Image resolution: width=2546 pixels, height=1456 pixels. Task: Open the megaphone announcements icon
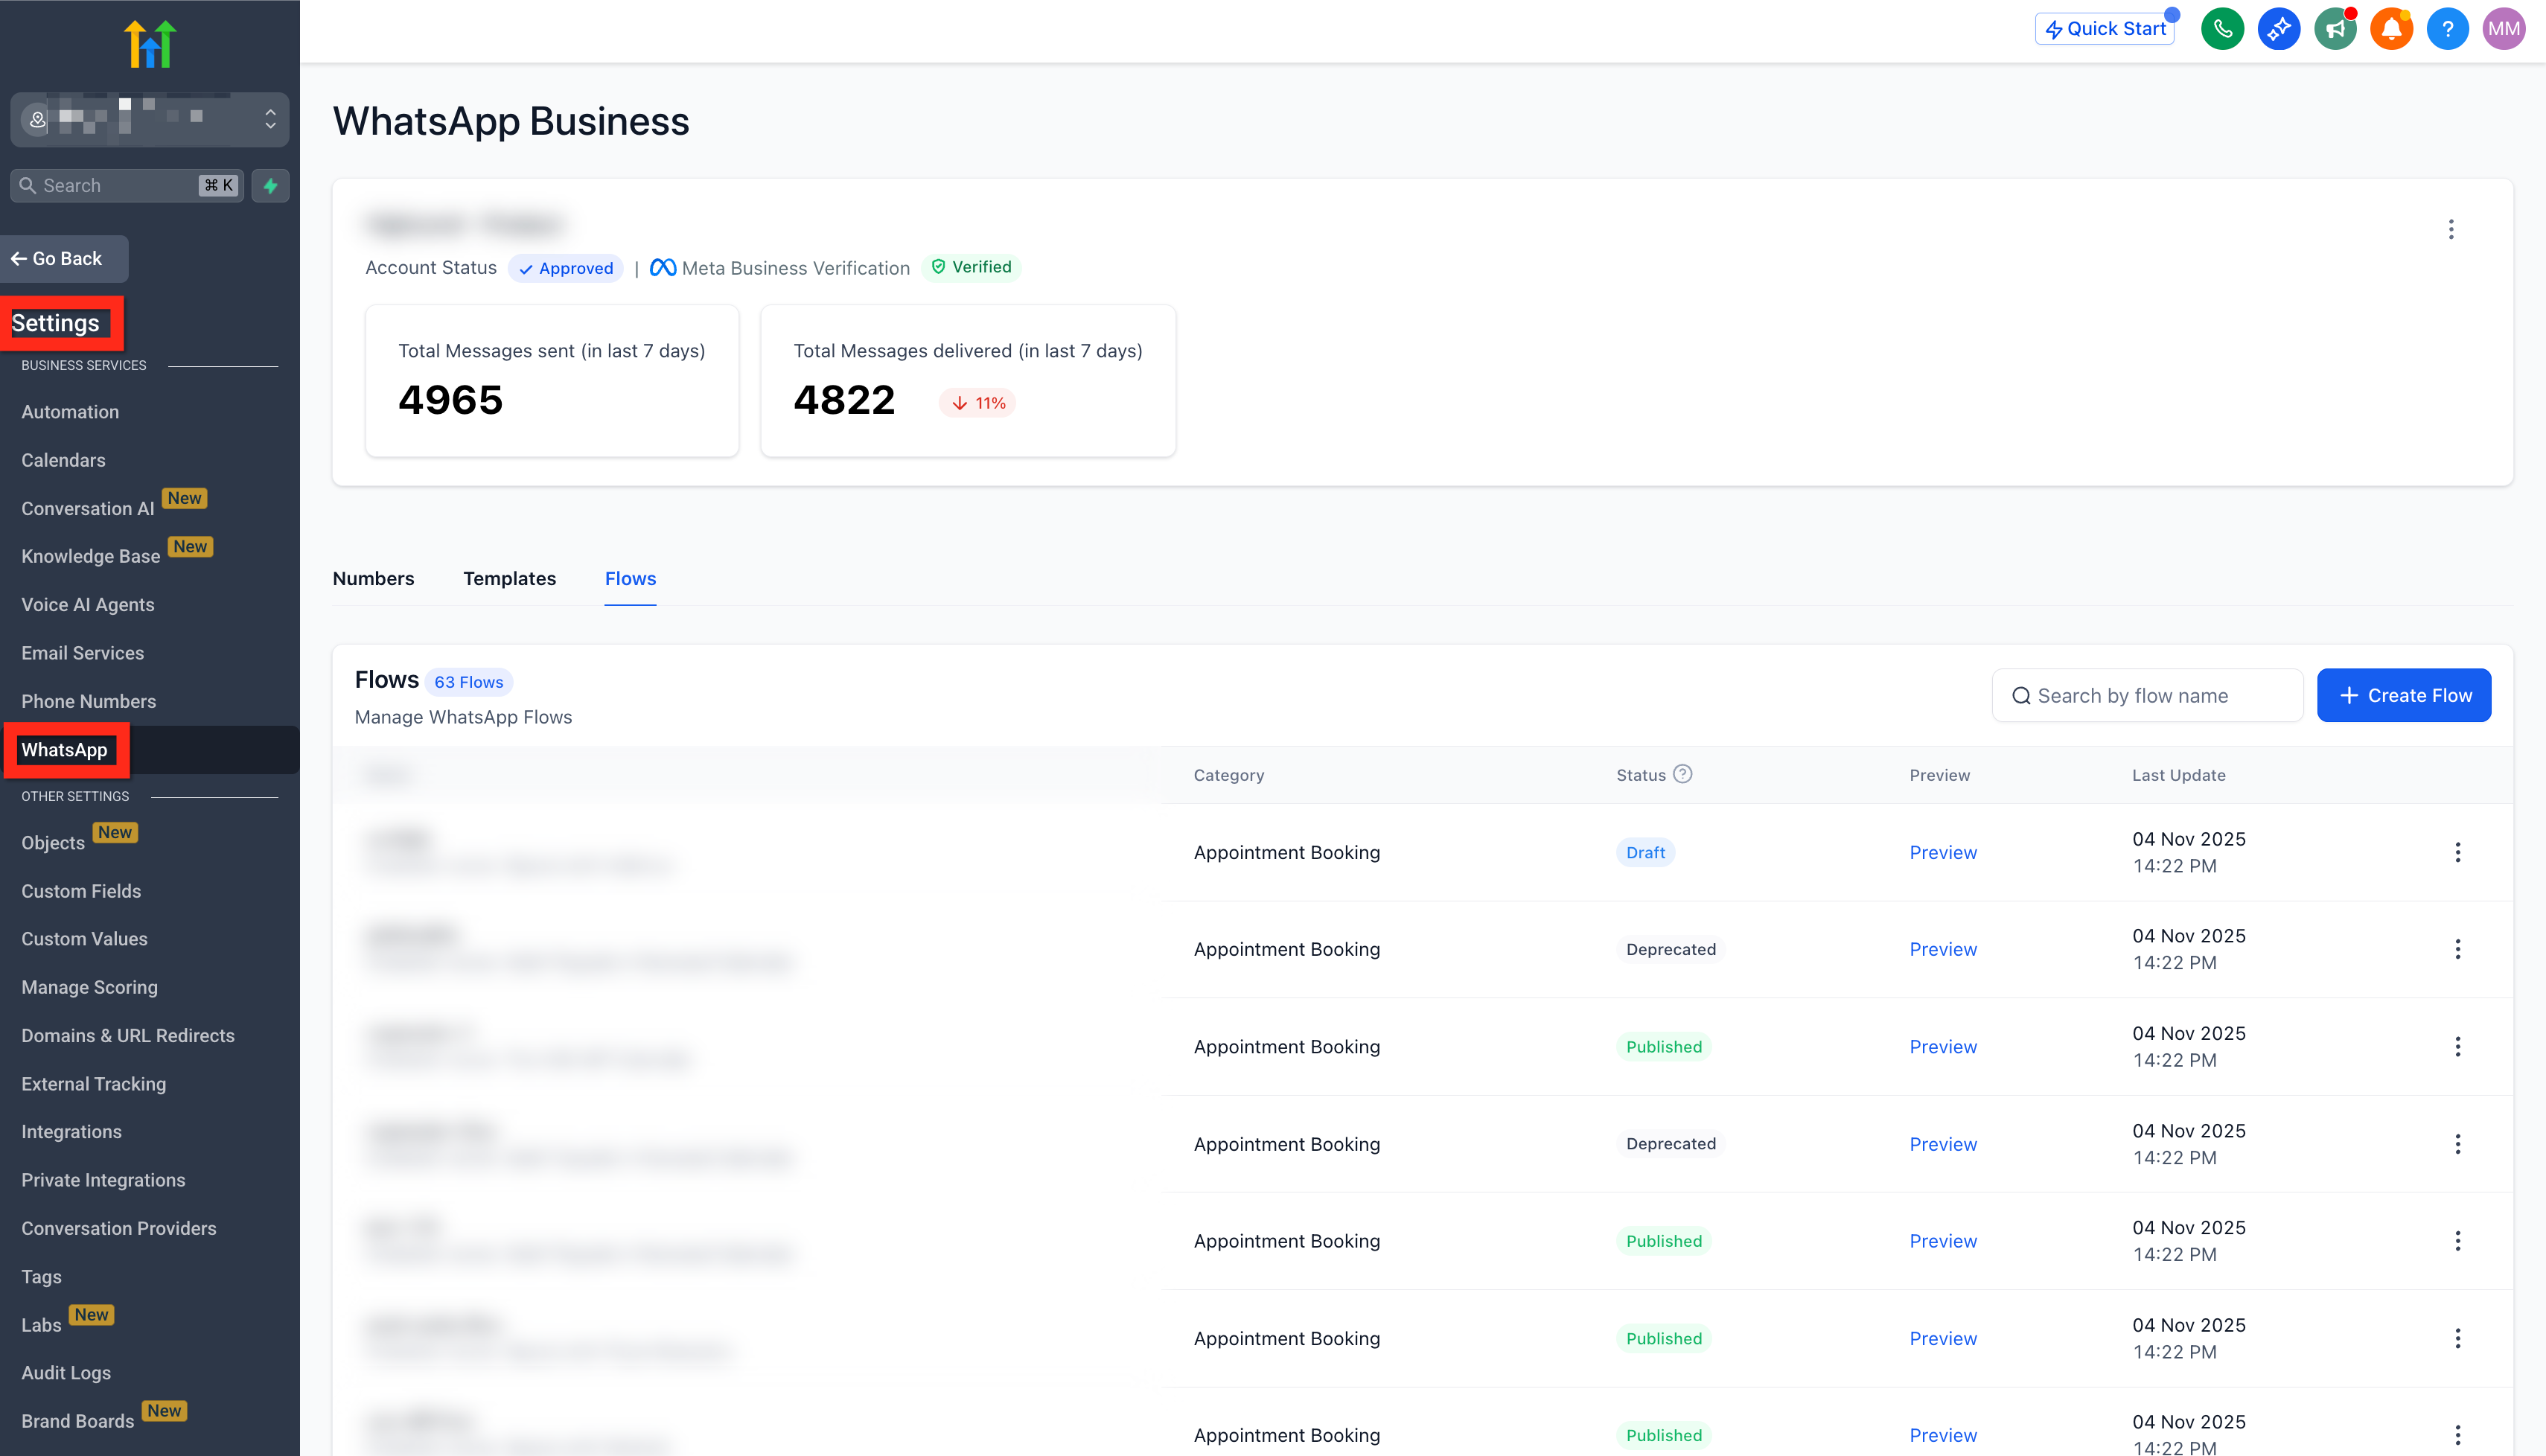pyautogui.click(x=2335, y=29)
